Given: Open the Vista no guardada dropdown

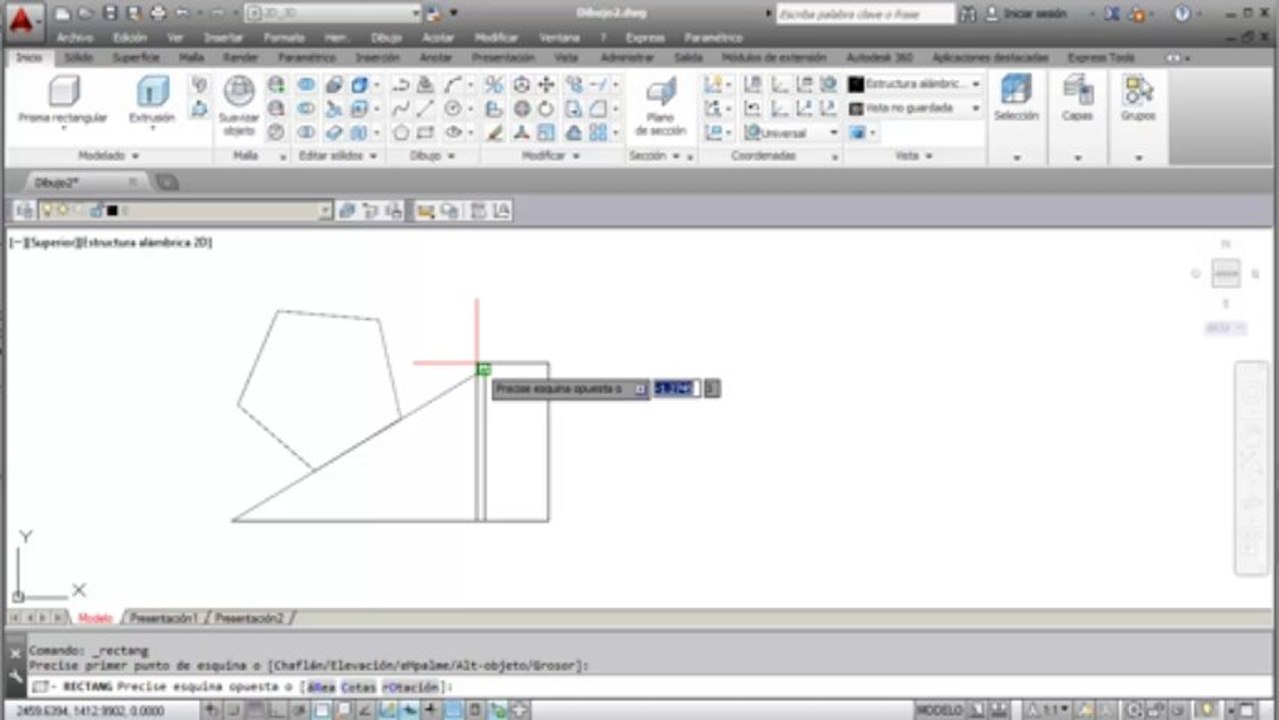Looking at the screenshot, I should pos(975,108).
